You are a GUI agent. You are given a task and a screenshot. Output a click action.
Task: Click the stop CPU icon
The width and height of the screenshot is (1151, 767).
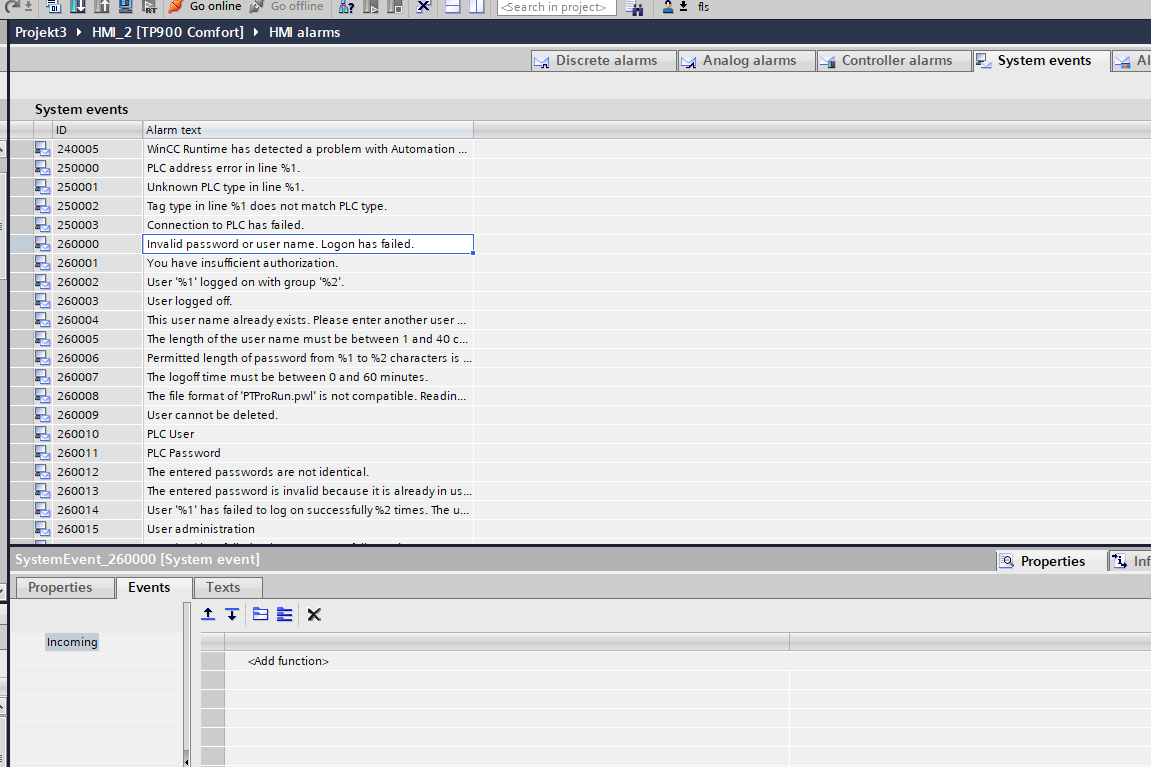click(395, 7)
